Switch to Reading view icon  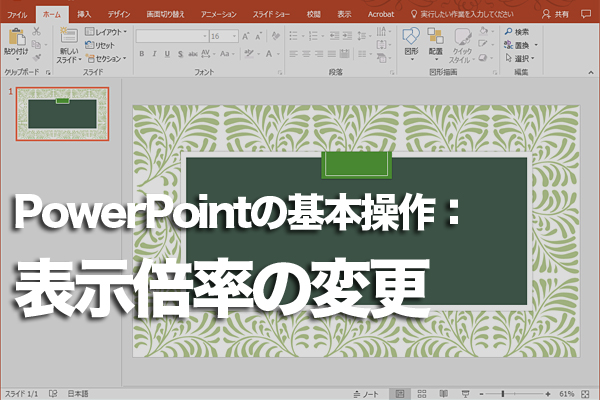pyautogui.click(x=443, y=394)
